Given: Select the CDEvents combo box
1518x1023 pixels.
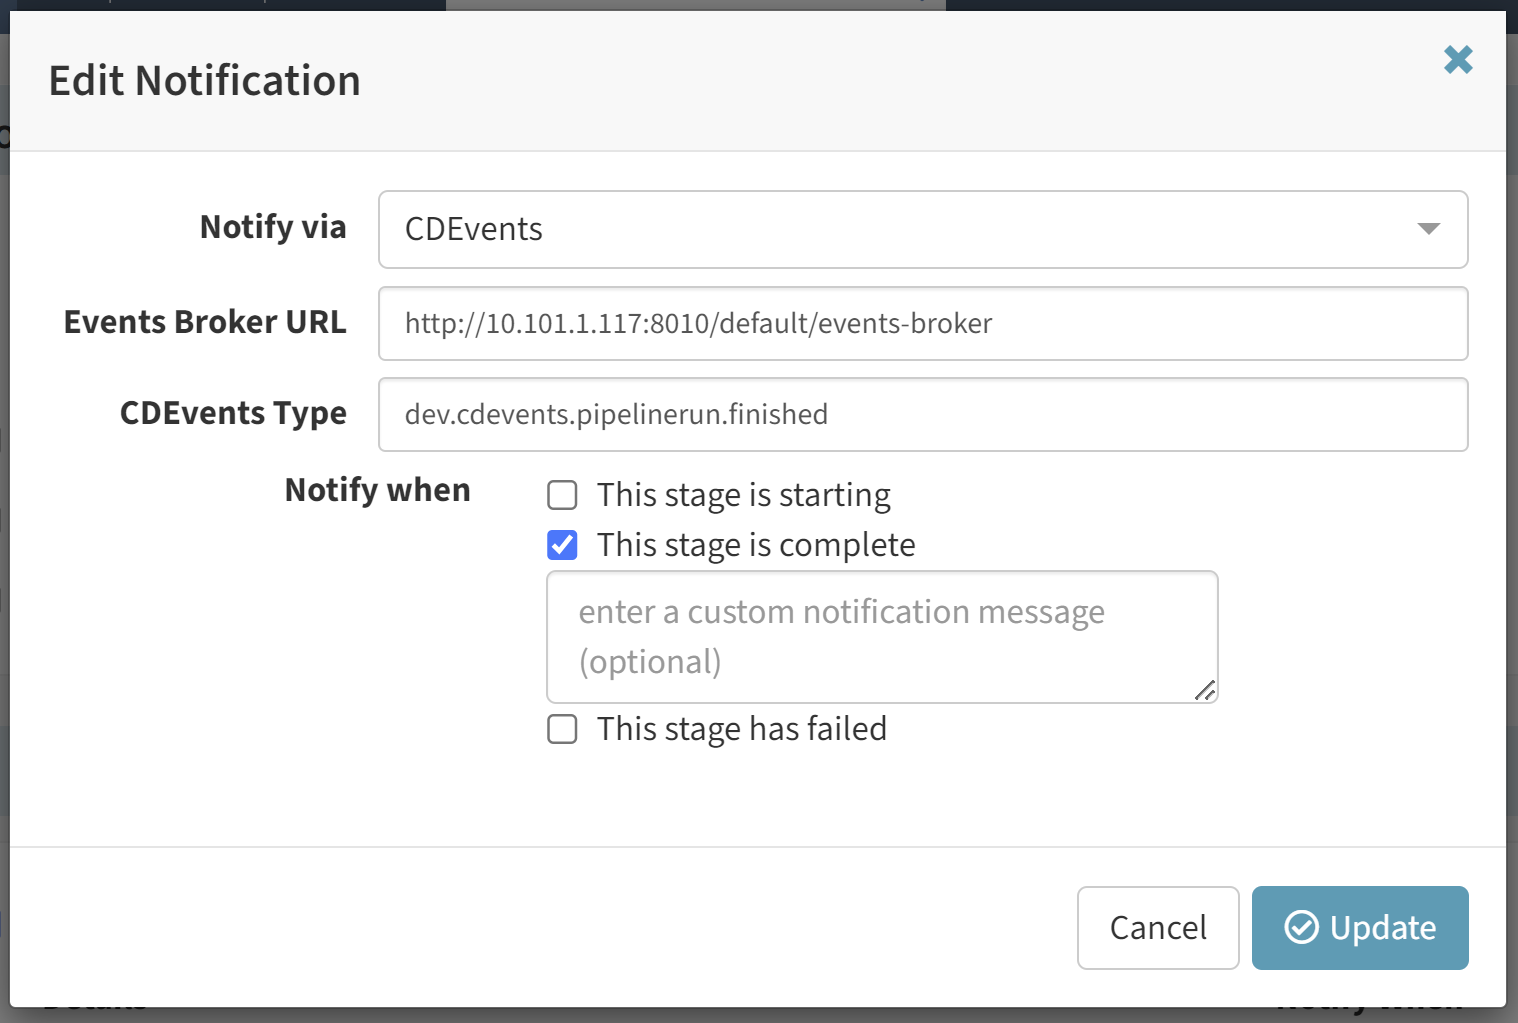Looking at the screenshot, I should click(923, 229).
